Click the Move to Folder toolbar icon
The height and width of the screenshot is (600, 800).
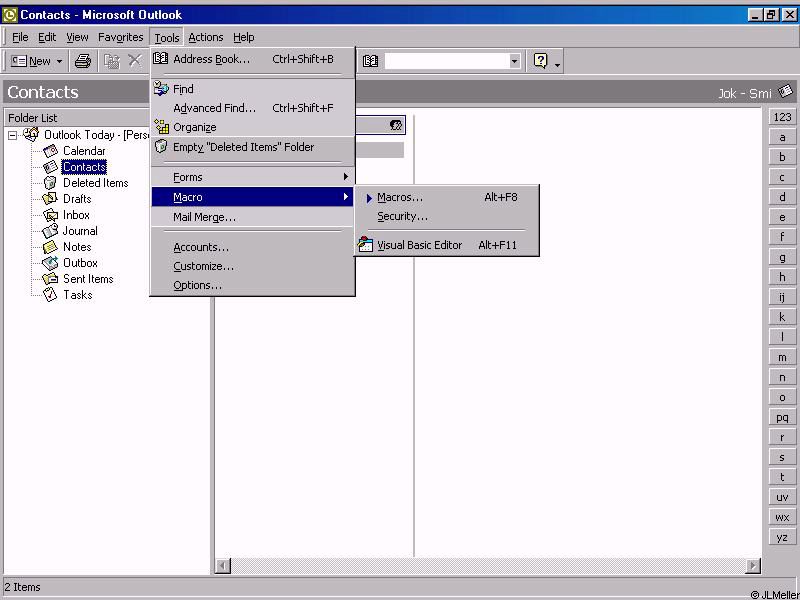click(x=112, y=61)
